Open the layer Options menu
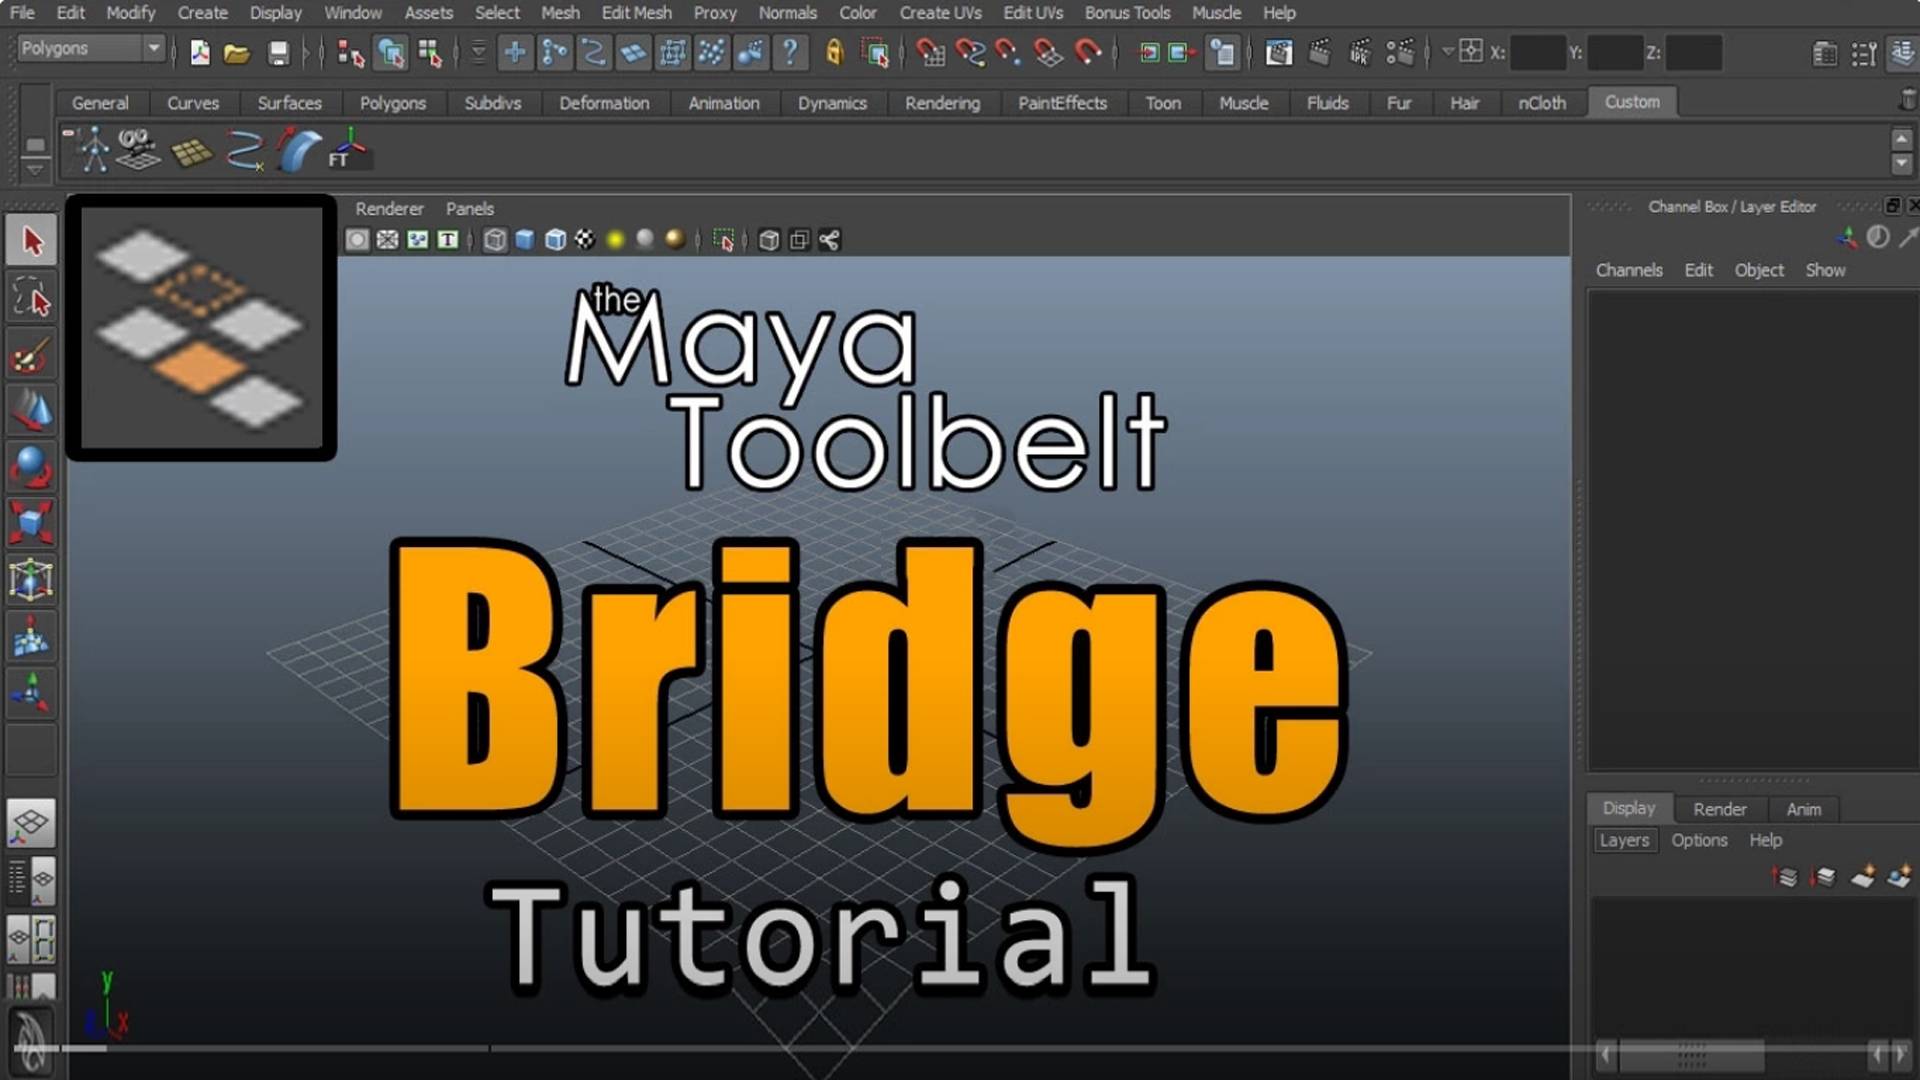Image resolution: width=1920 pixels, height=1080 pixels. pos(1699,840)
